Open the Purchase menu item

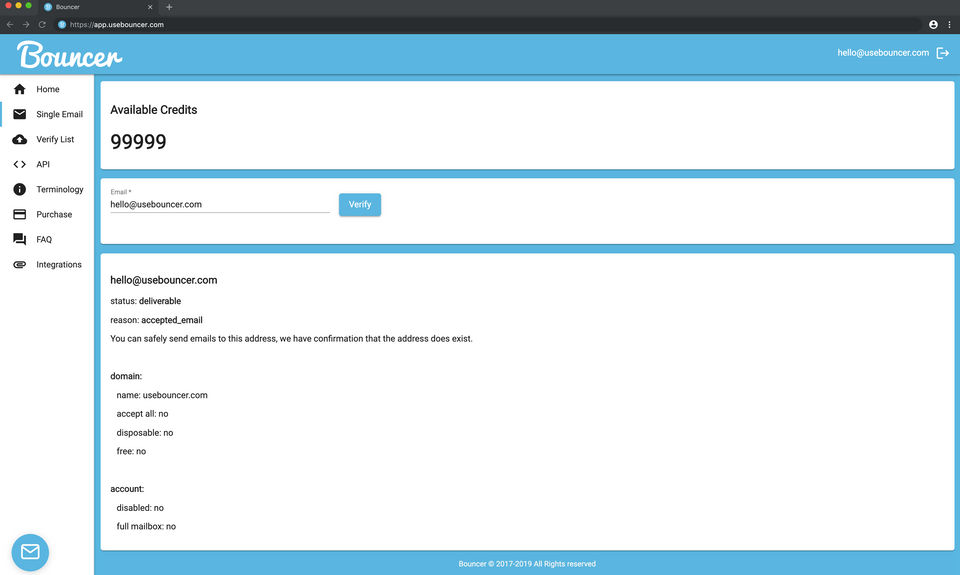pyautogui.click(x=47, y=214)
